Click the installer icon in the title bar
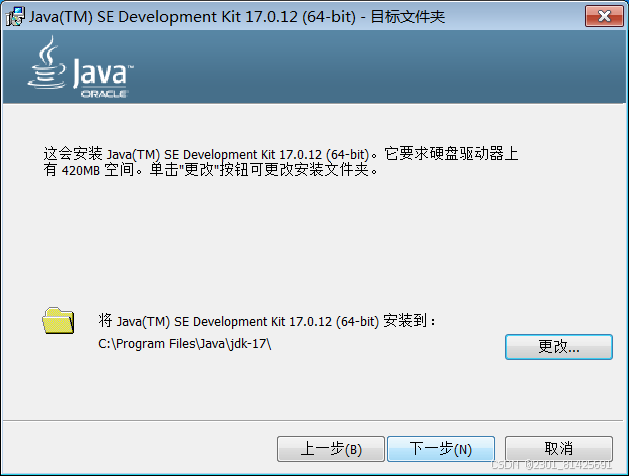Viewport: 629px width, 476px height. (x=15, y=17)
